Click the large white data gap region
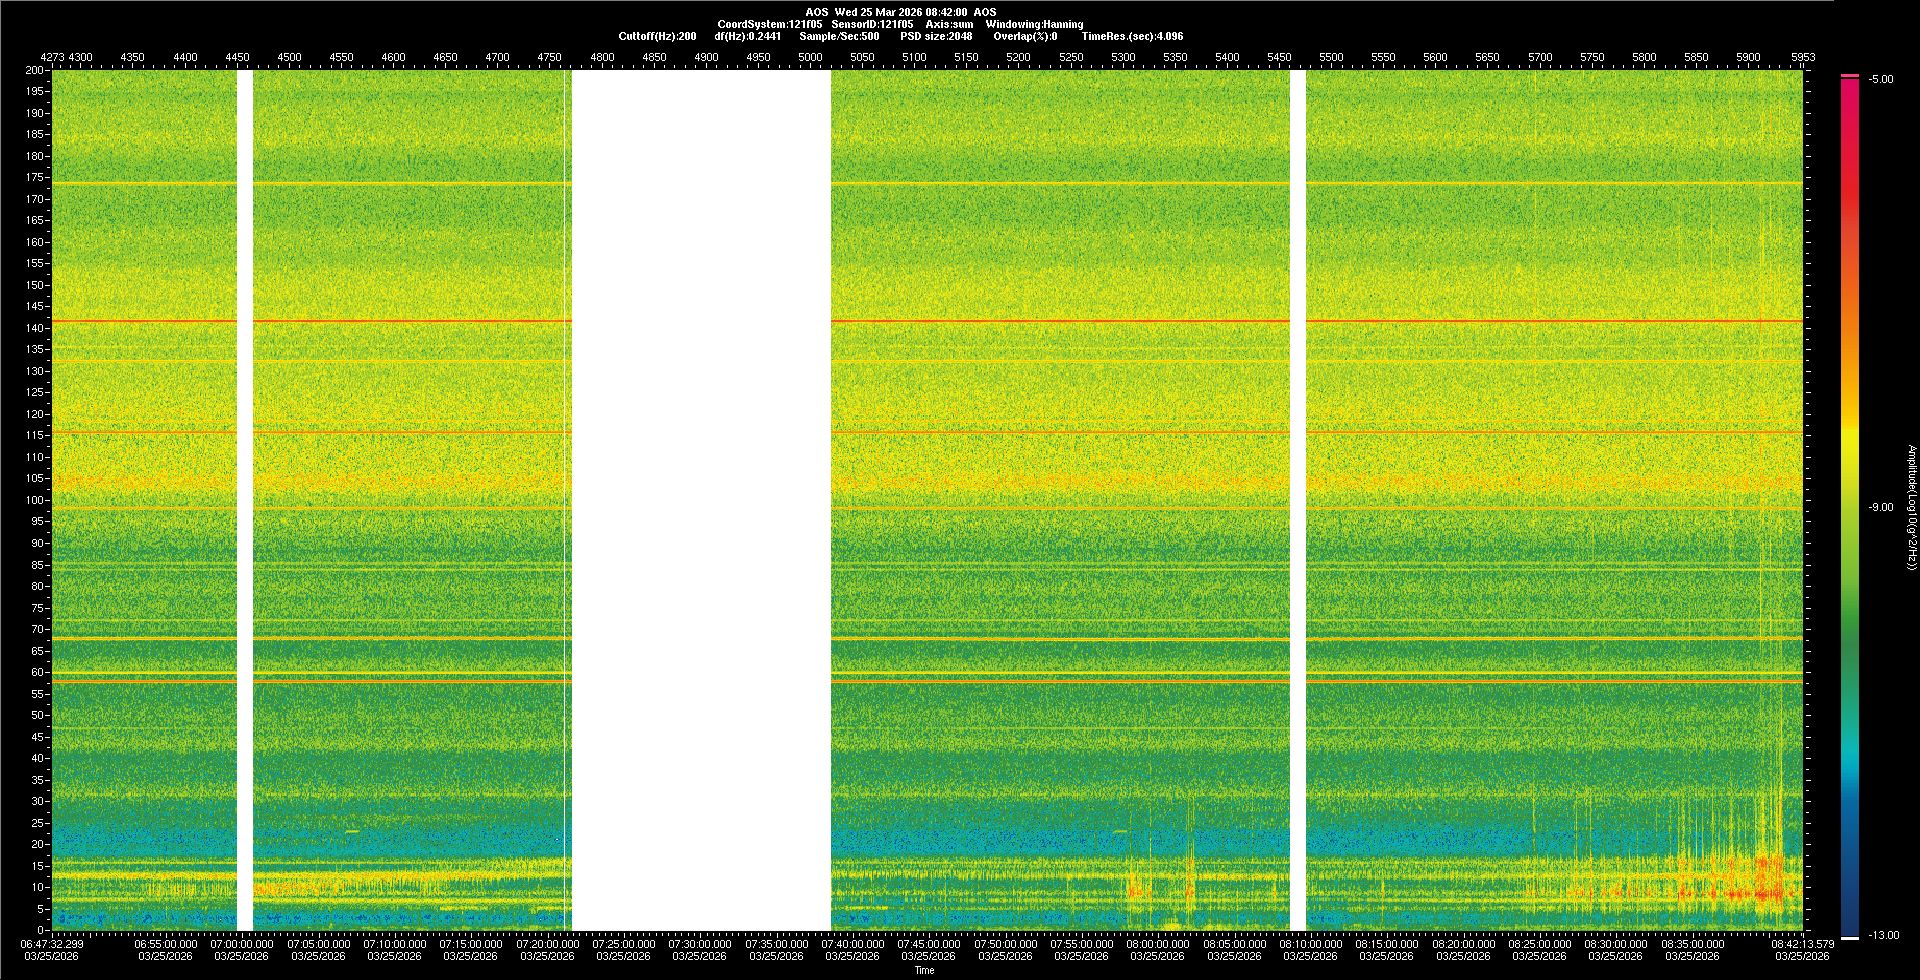Viewport: 1920px width, 980px height. pos(700,500)
